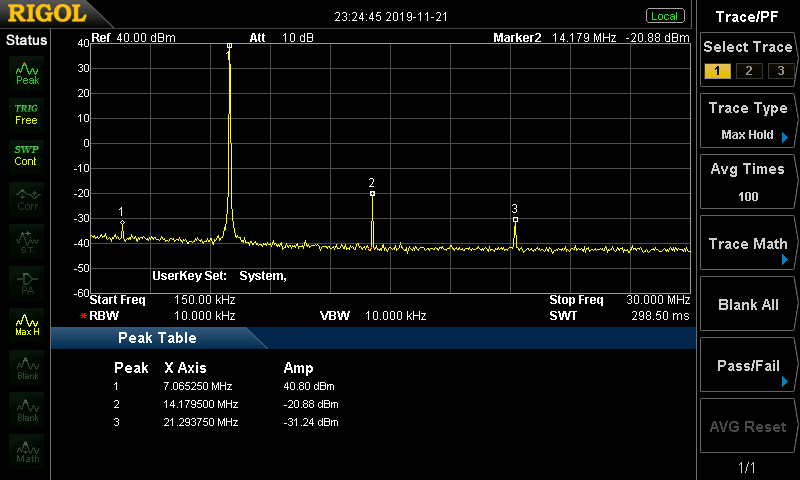
Task: Click the TRIG Free status icon
Action: tap(26, 113)
